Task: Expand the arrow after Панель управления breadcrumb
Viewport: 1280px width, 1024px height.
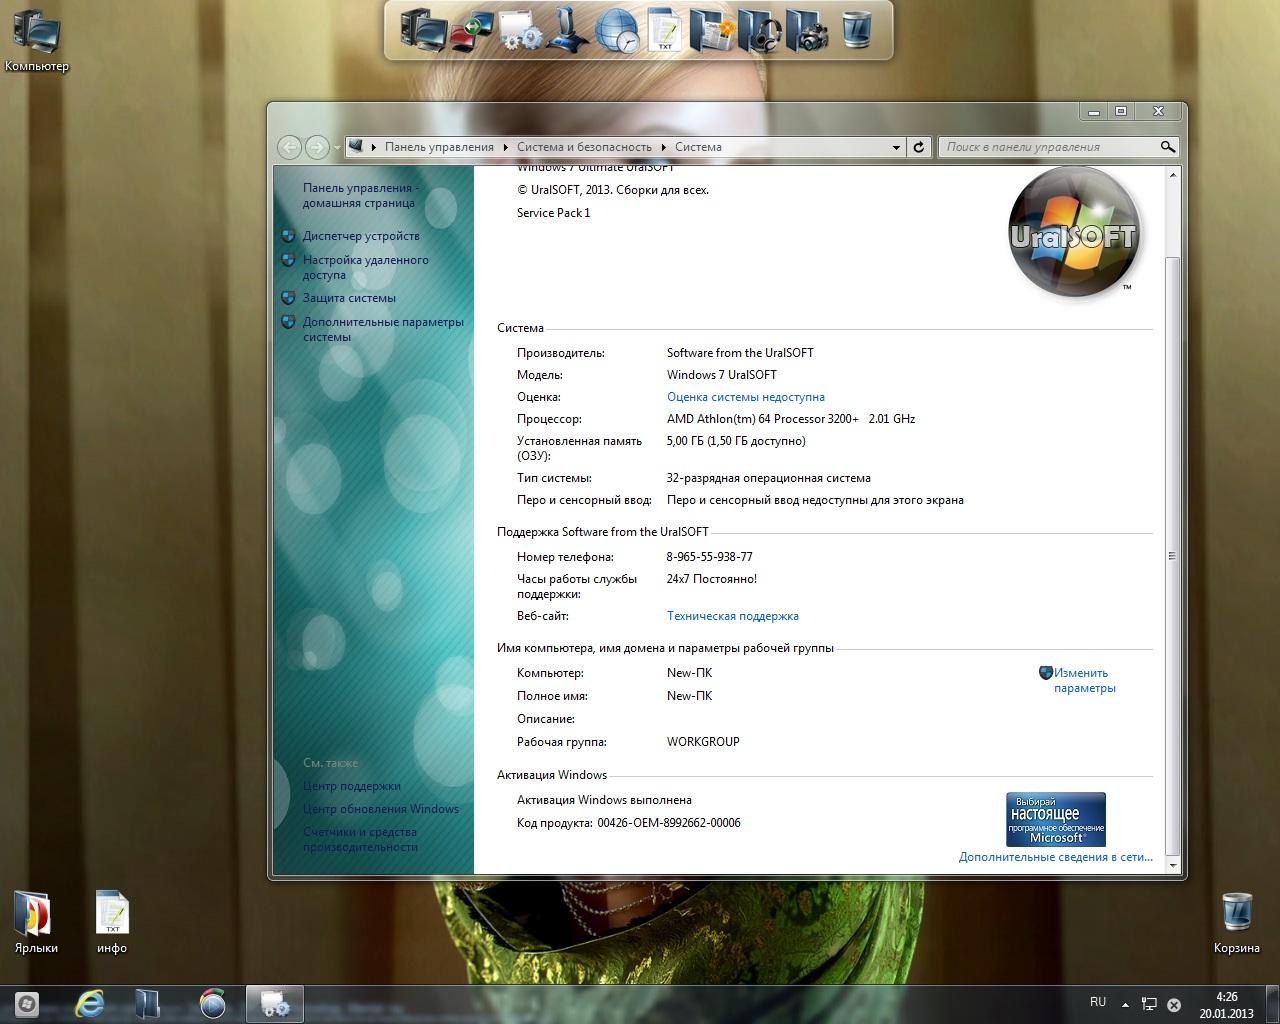Action: coord(506,147)
